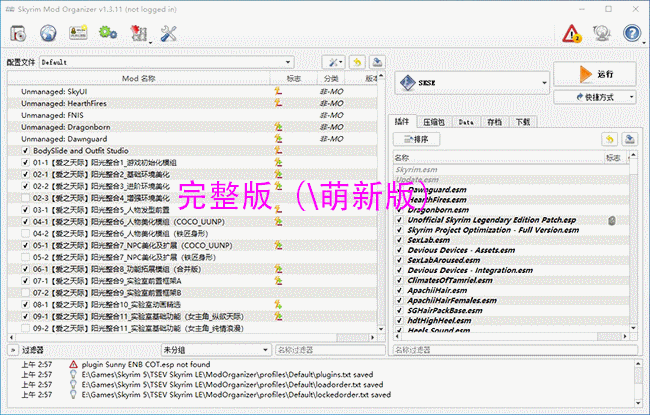Sort by category column header
650x415 pixels.
coord(331,78)
